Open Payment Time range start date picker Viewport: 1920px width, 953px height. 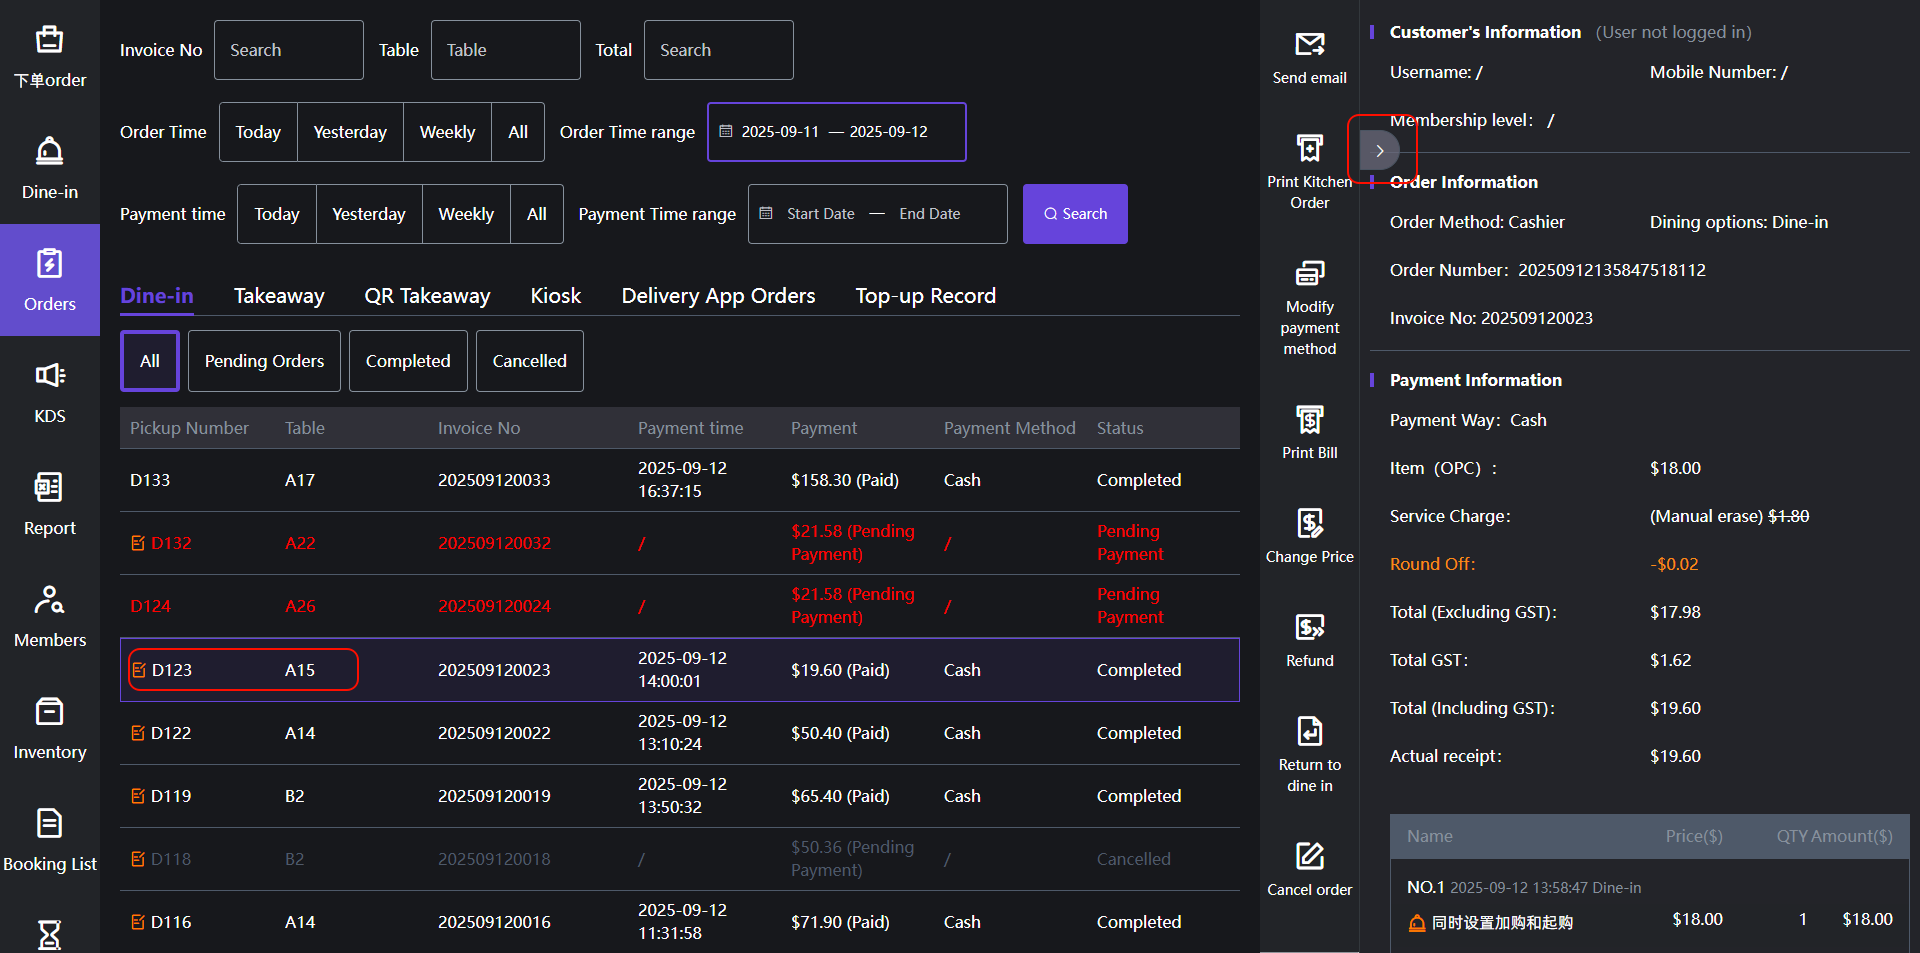(820, 214)
